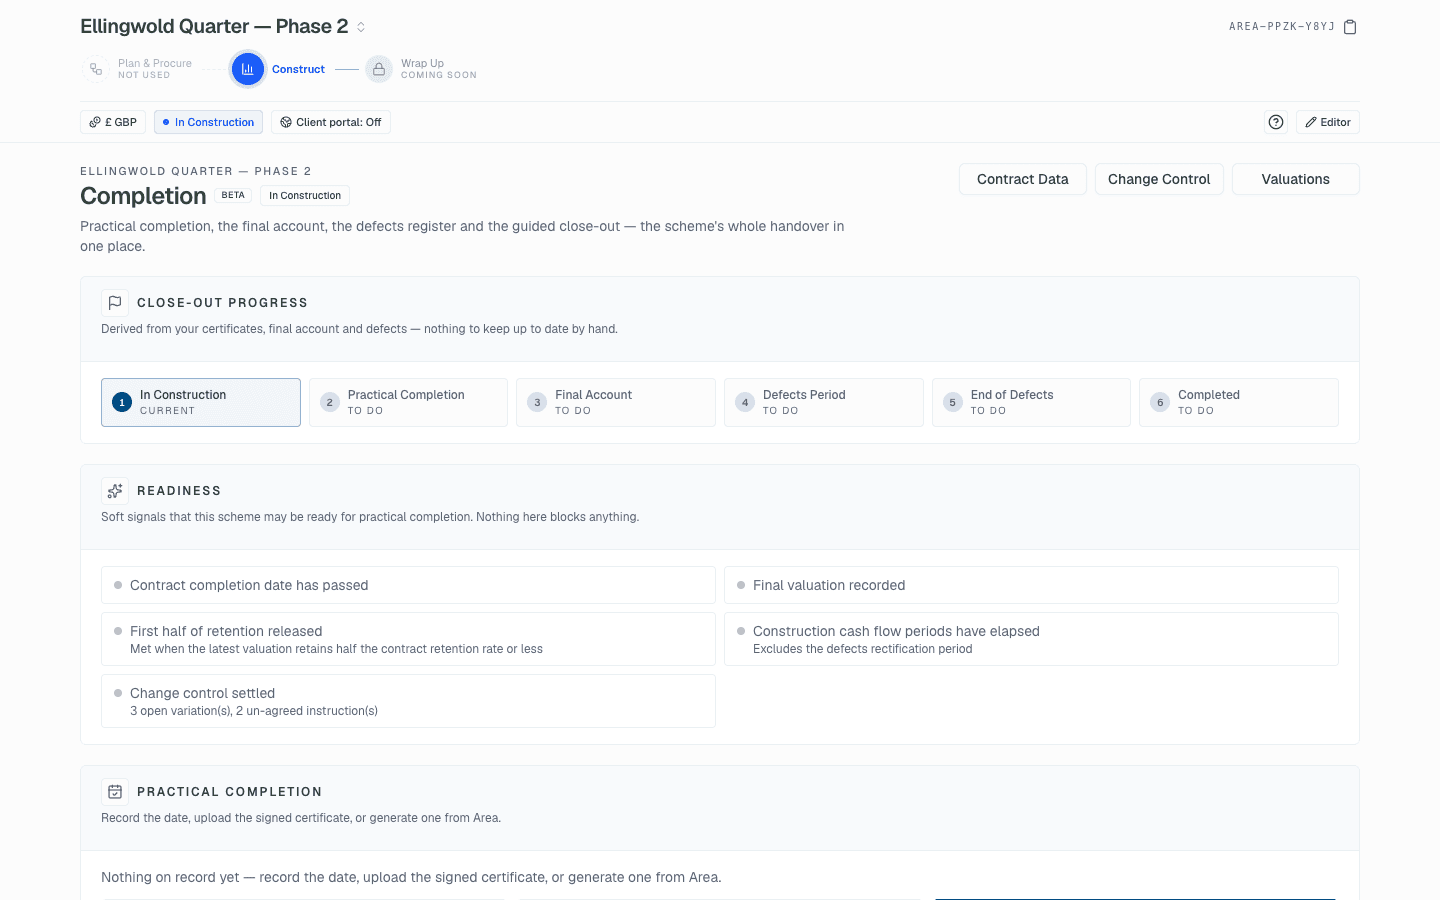The height and width of the screenshot is (900, 1440).
Task: Click the Close-out Progress flag icon
Action: coord(115,303)
